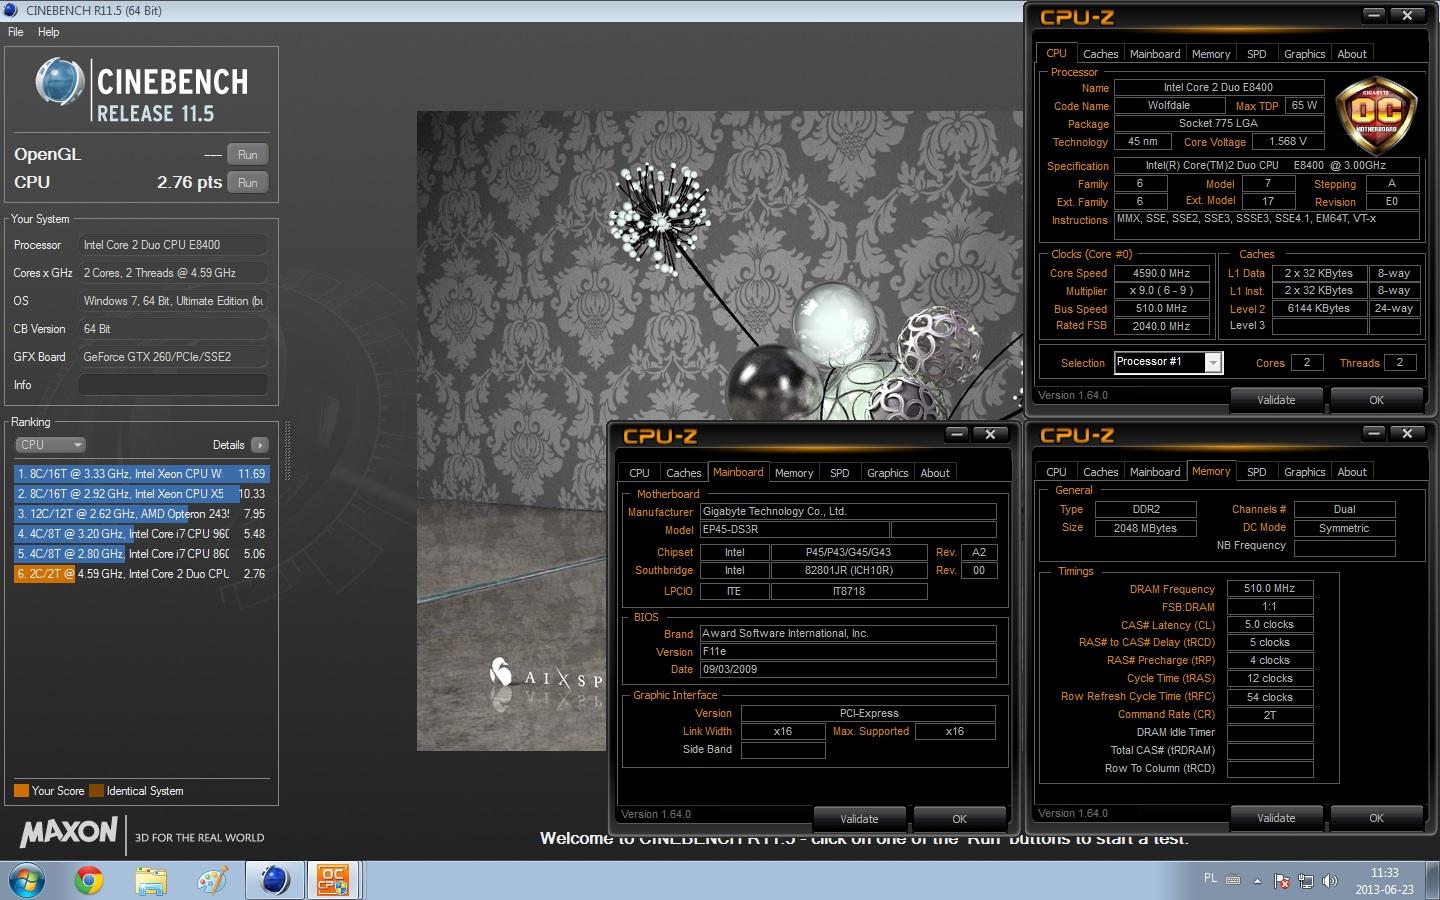
Task: Click Validate in top CPU-Z window
Action: click(1276, 400)
